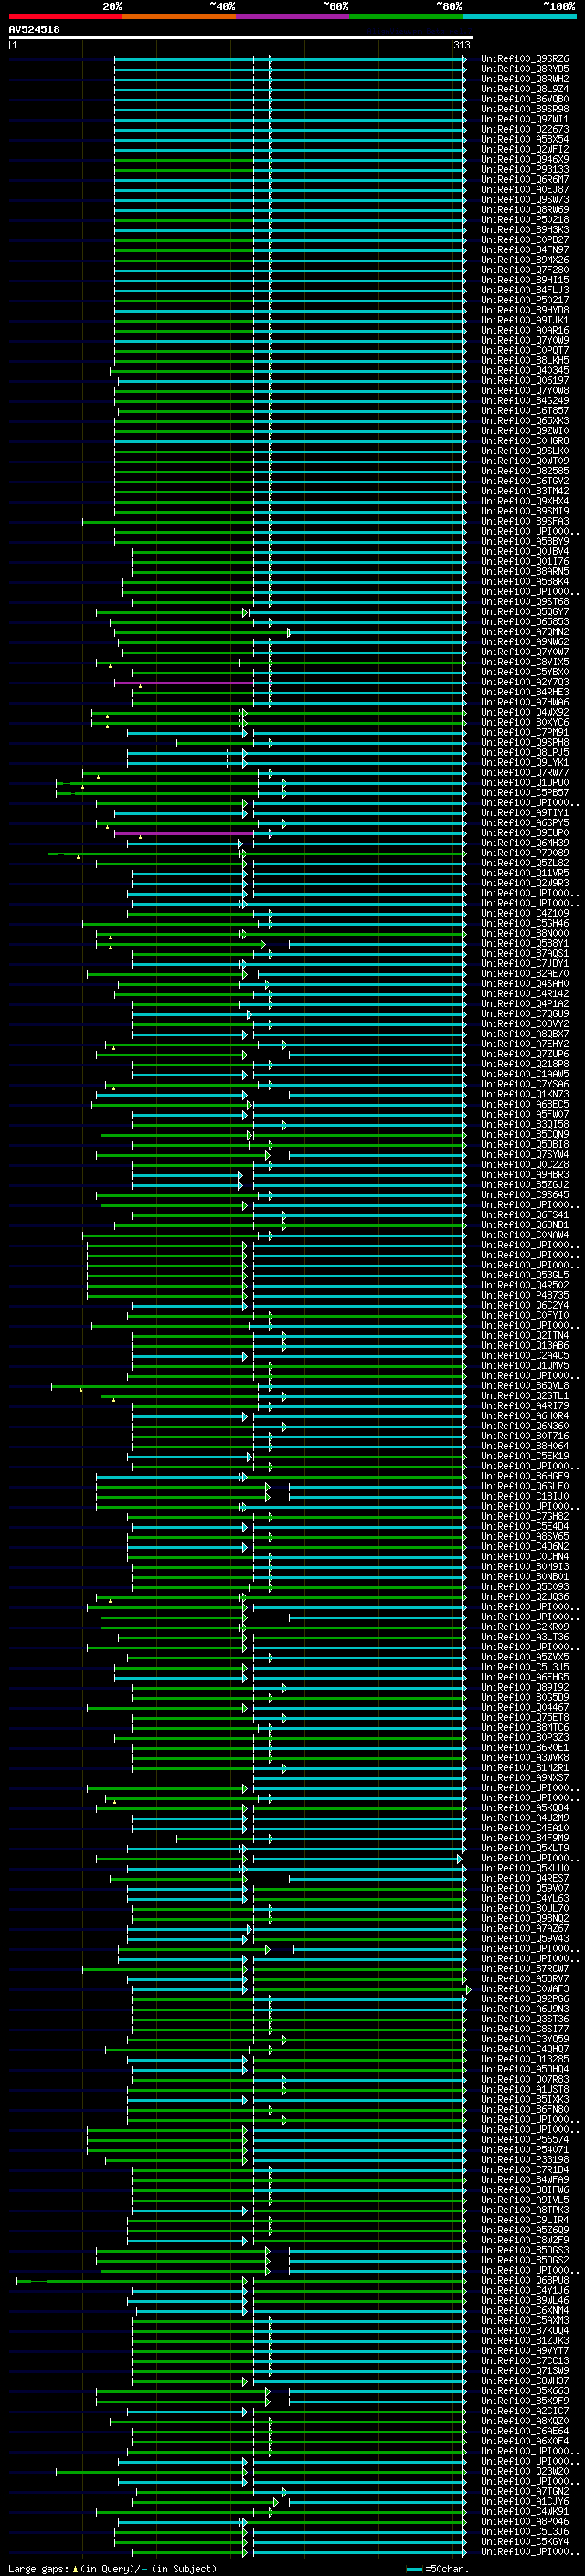
Task: Choose entry UniRef100_Q5ZL82
Action: tap(525, 863)
